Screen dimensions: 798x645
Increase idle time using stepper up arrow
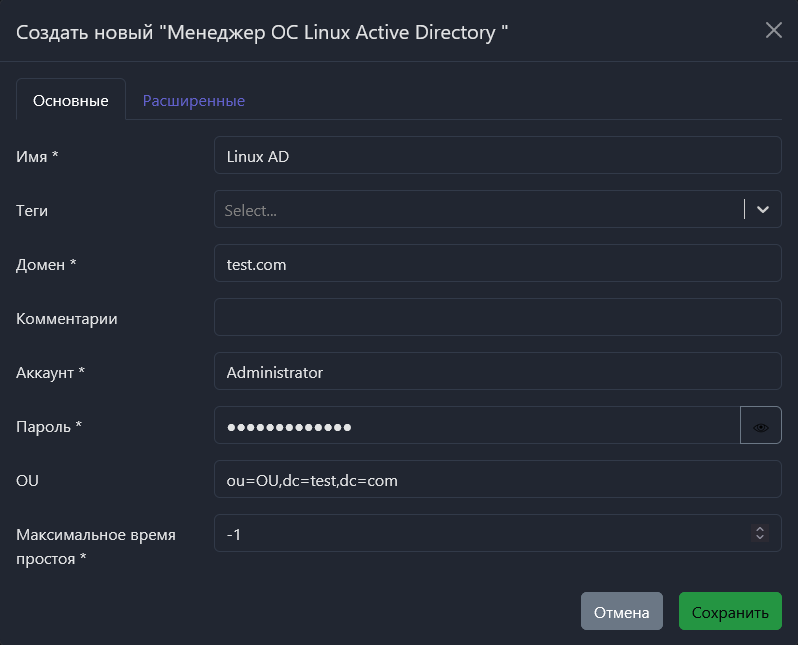(x=760, y=529)
